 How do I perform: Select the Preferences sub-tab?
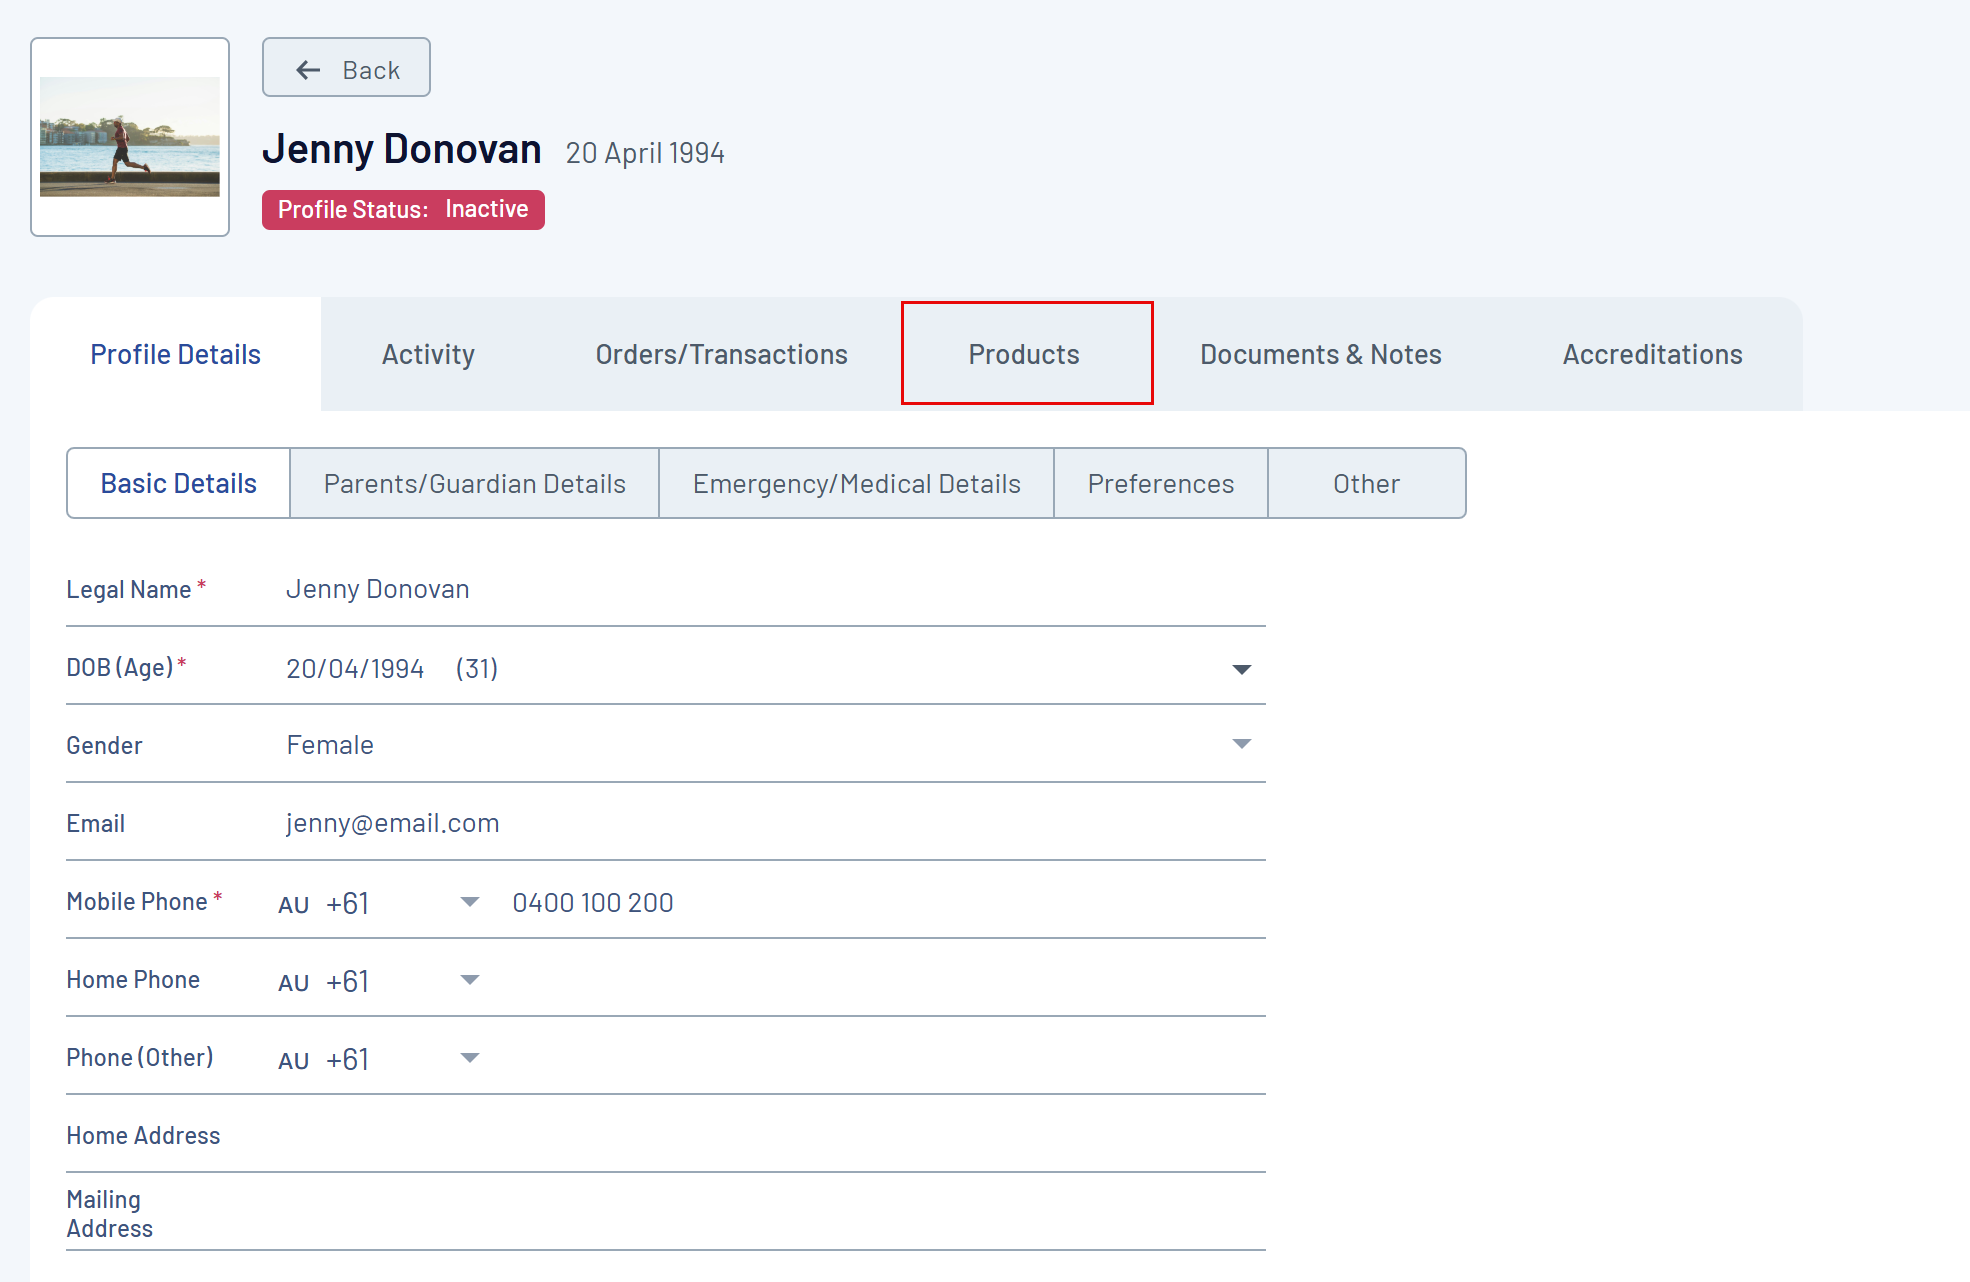pos(1160,484)
